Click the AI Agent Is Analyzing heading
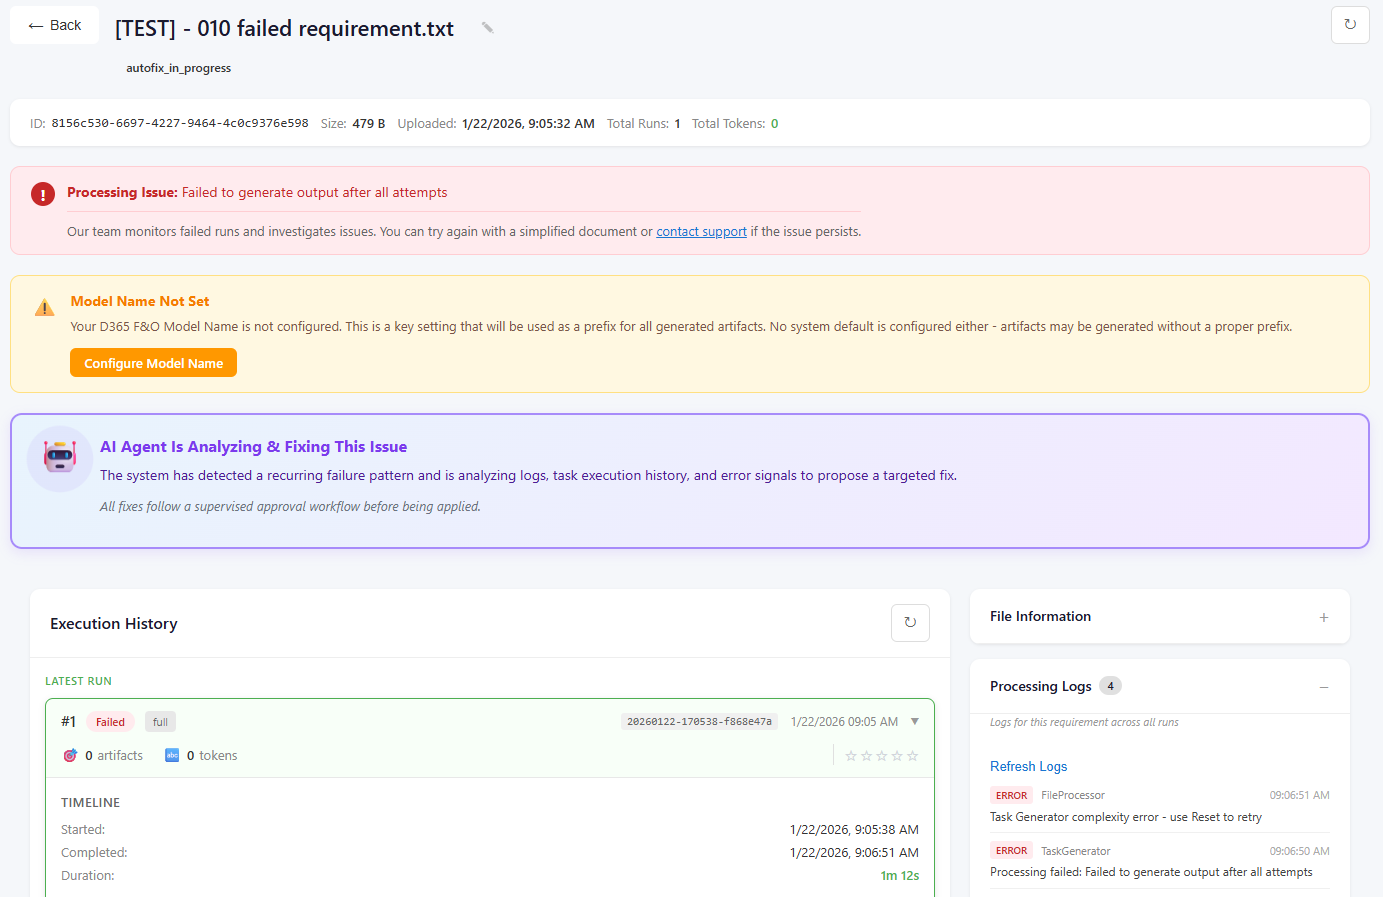The image size is (1383, 897). coord(253,446)
